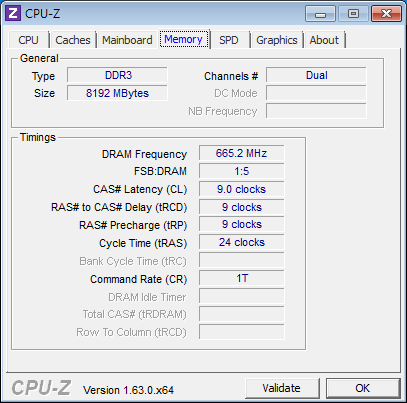Viewport: 407px width, 403px height.
Task: Click the 8192 MBytes size field
Action: pos(117,93)
